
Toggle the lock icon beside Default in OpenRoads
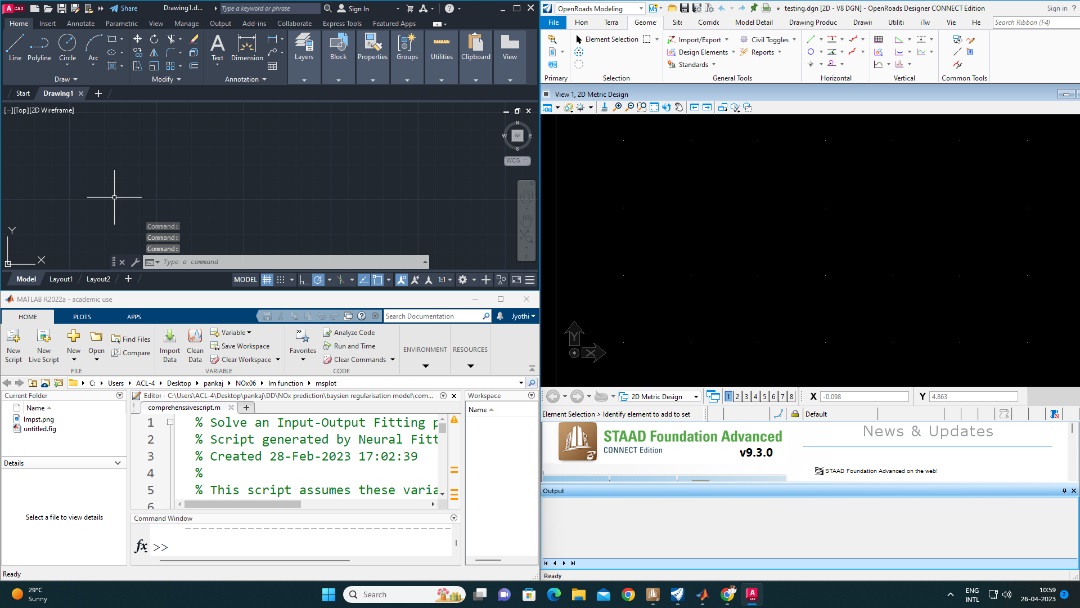click(x=795, y=414)
